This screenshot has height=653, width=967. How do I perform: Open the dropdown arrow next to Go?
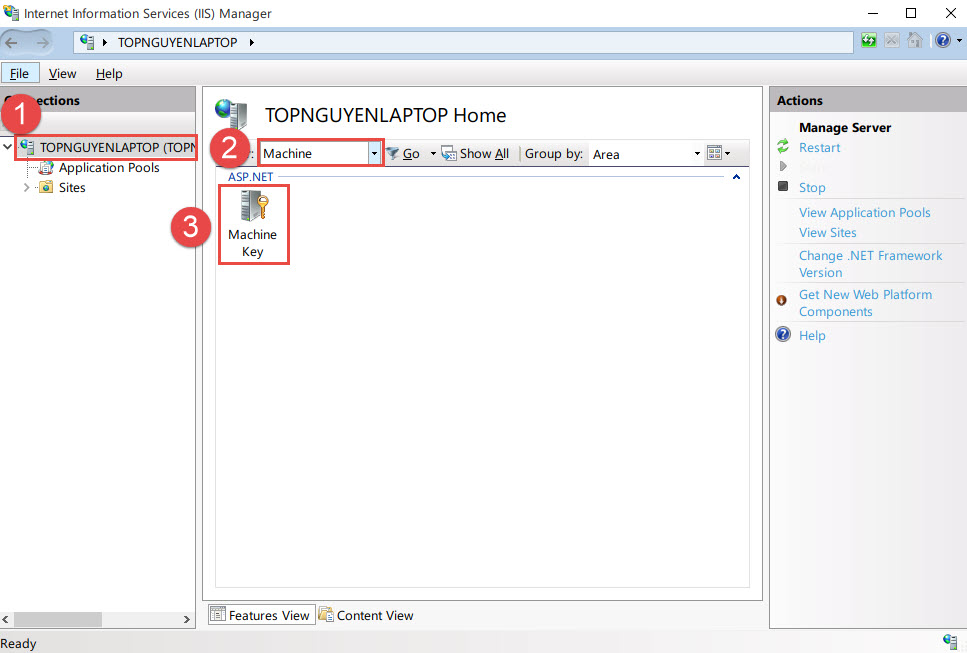[x=433, y=154]
